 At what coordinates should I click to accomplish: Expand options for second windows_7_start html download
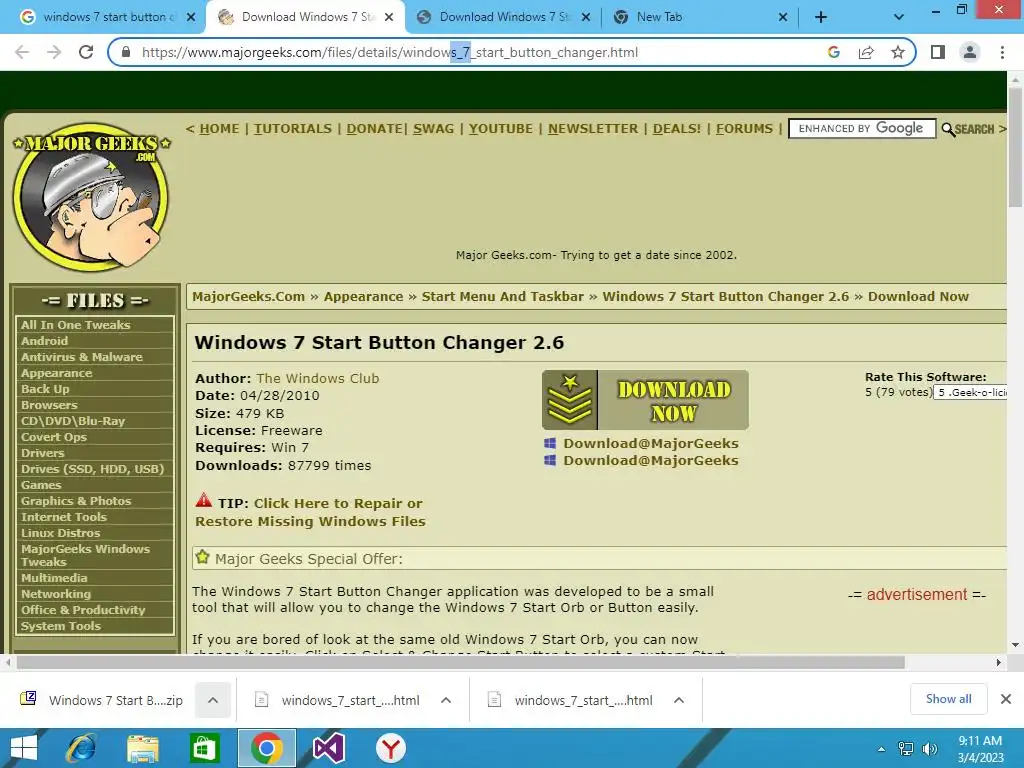click(679, 700)
